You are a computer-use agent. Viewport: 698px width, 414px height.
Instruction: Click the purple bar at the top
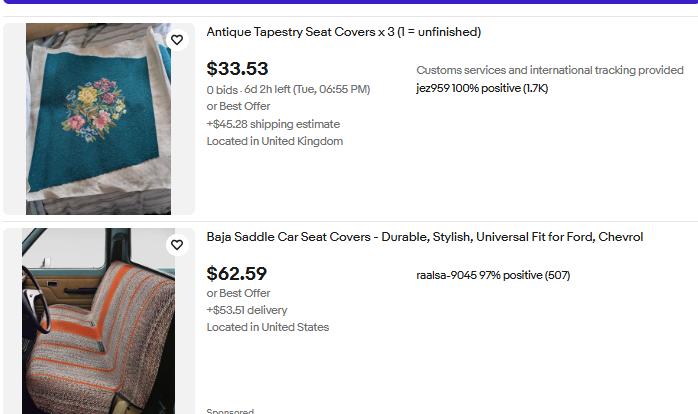click(349, 2)
